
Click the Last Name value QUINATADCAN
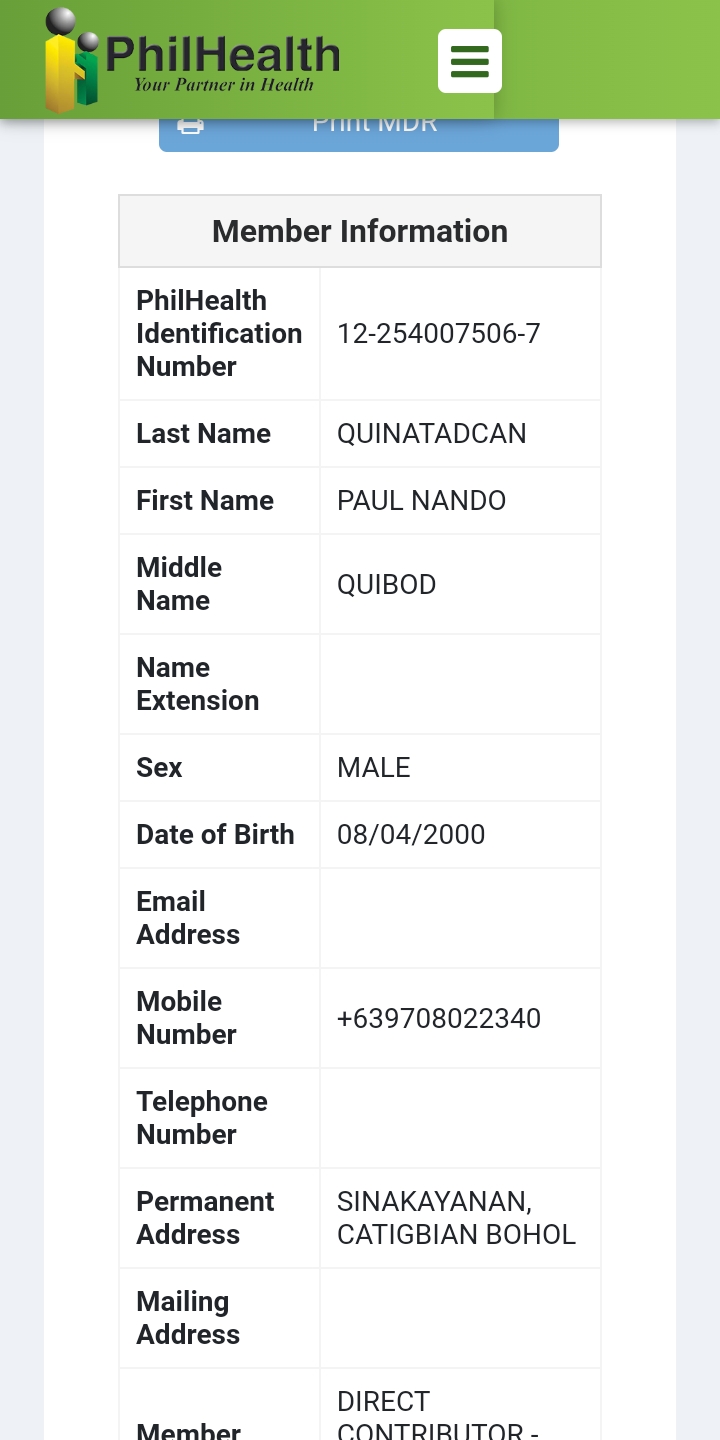(x=431, y=434)
